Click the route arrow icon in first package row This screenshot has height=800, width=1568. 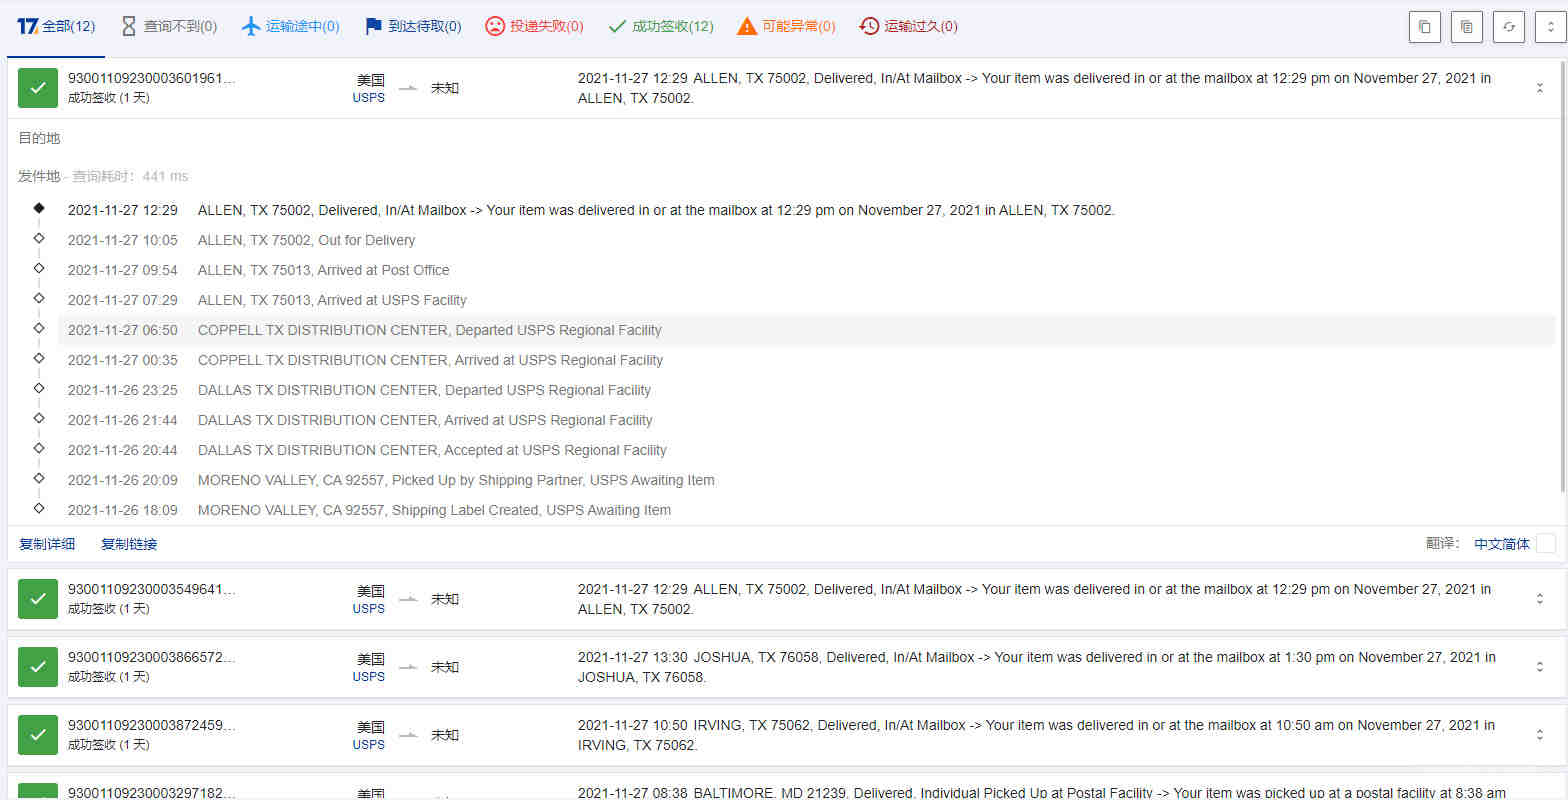[408, 88]
